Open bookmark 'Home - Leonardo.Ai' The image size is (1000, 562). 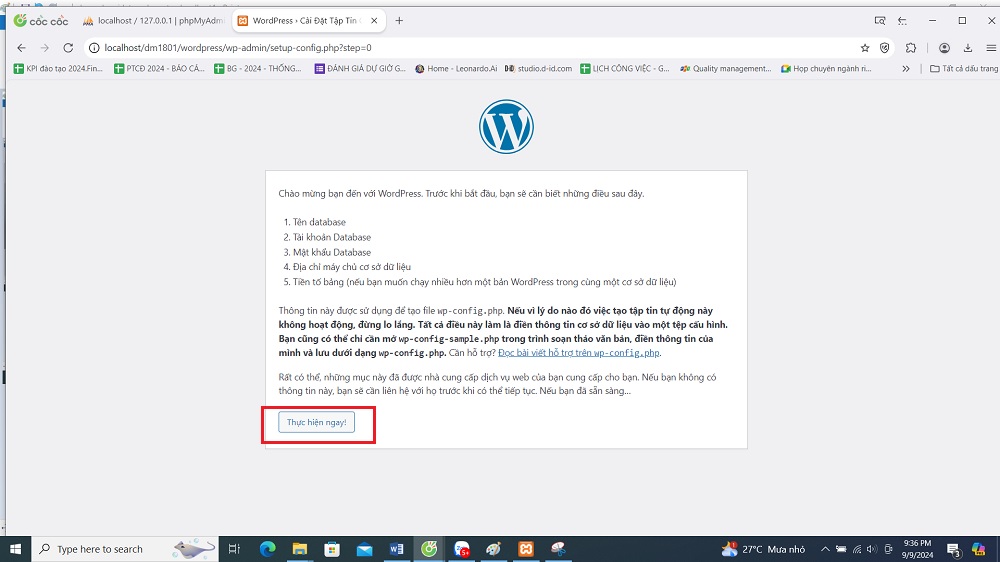(x=456, y=68)
